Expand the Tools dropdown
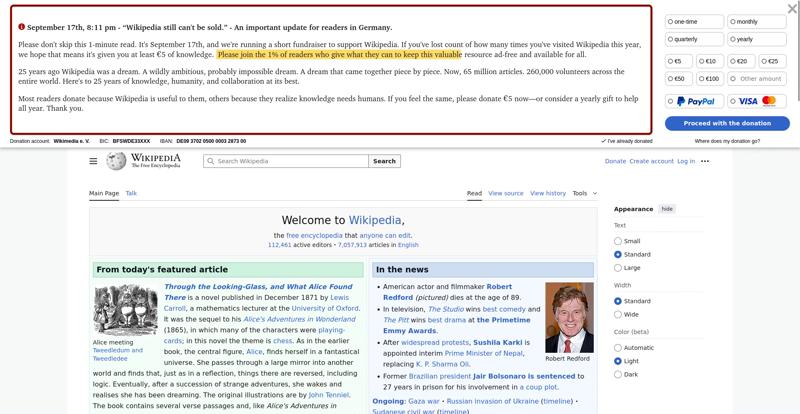This screenshot has width=800, height=414. tap(585, 193)
